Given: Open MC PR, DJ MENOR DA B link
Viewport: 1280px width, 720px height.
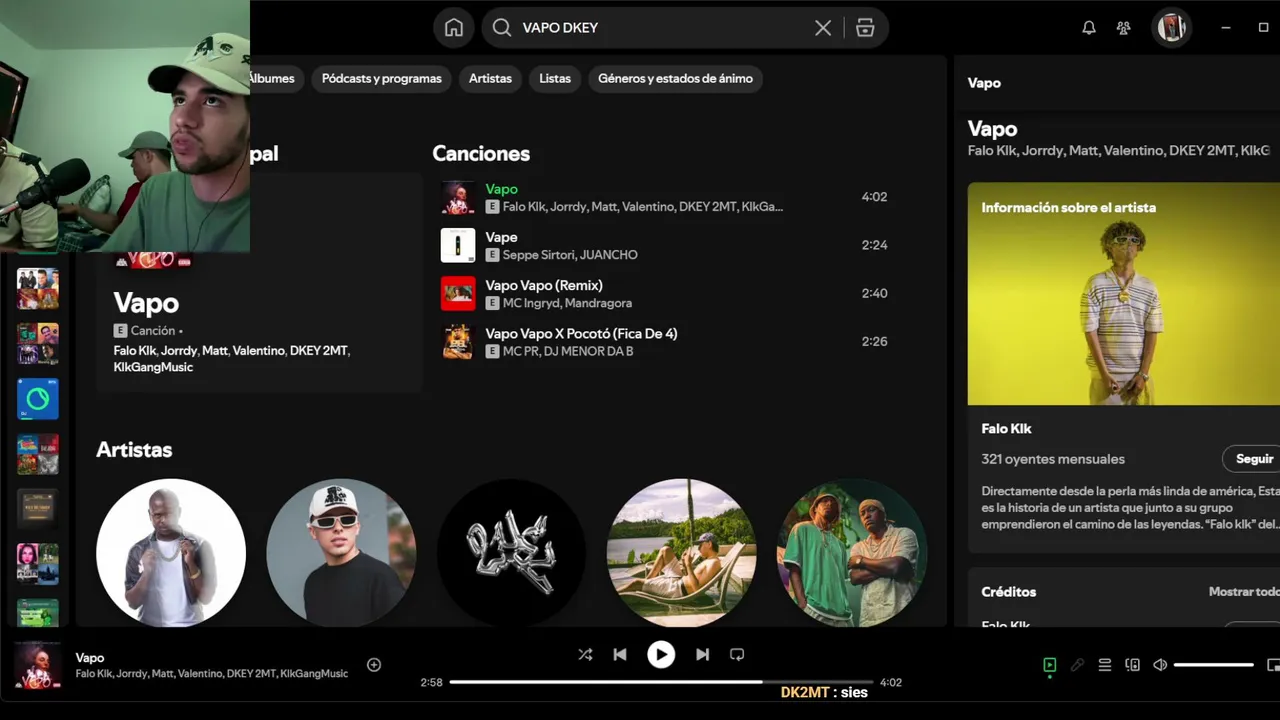Looking at the screenshot, I should (568, 351).
